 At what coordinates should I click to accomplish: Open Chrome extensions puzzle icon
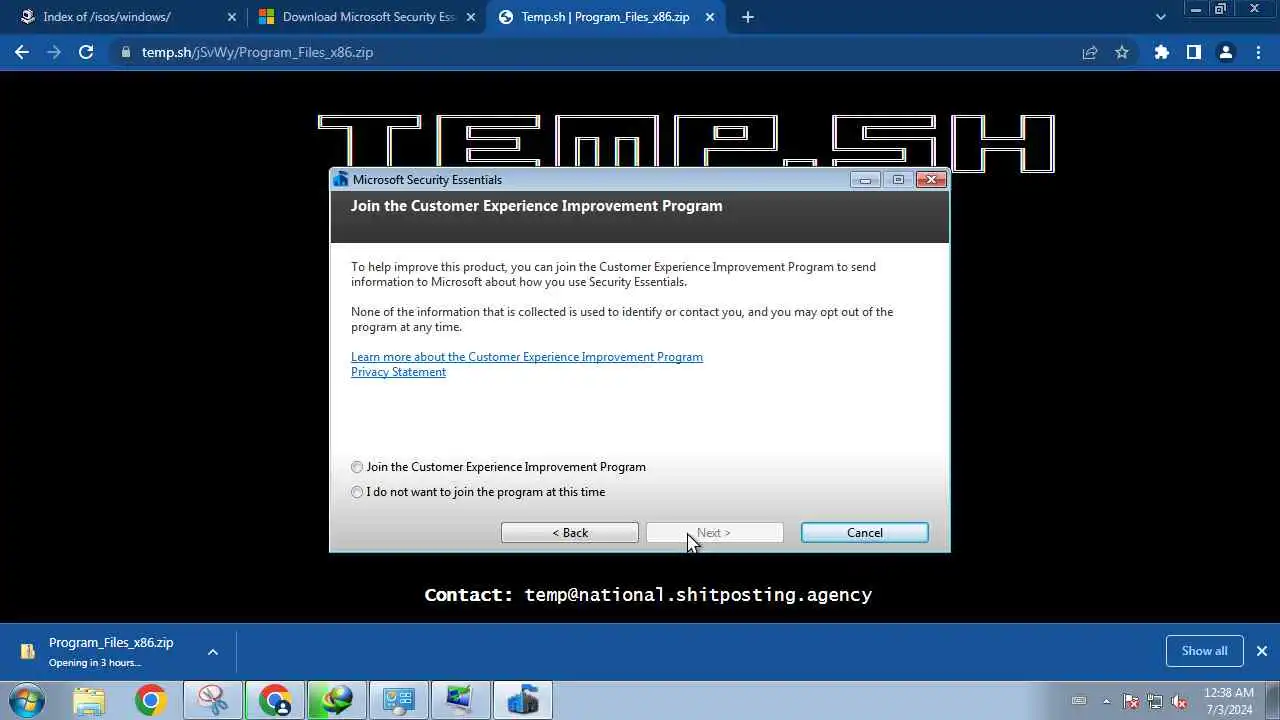coord(1162,52)
